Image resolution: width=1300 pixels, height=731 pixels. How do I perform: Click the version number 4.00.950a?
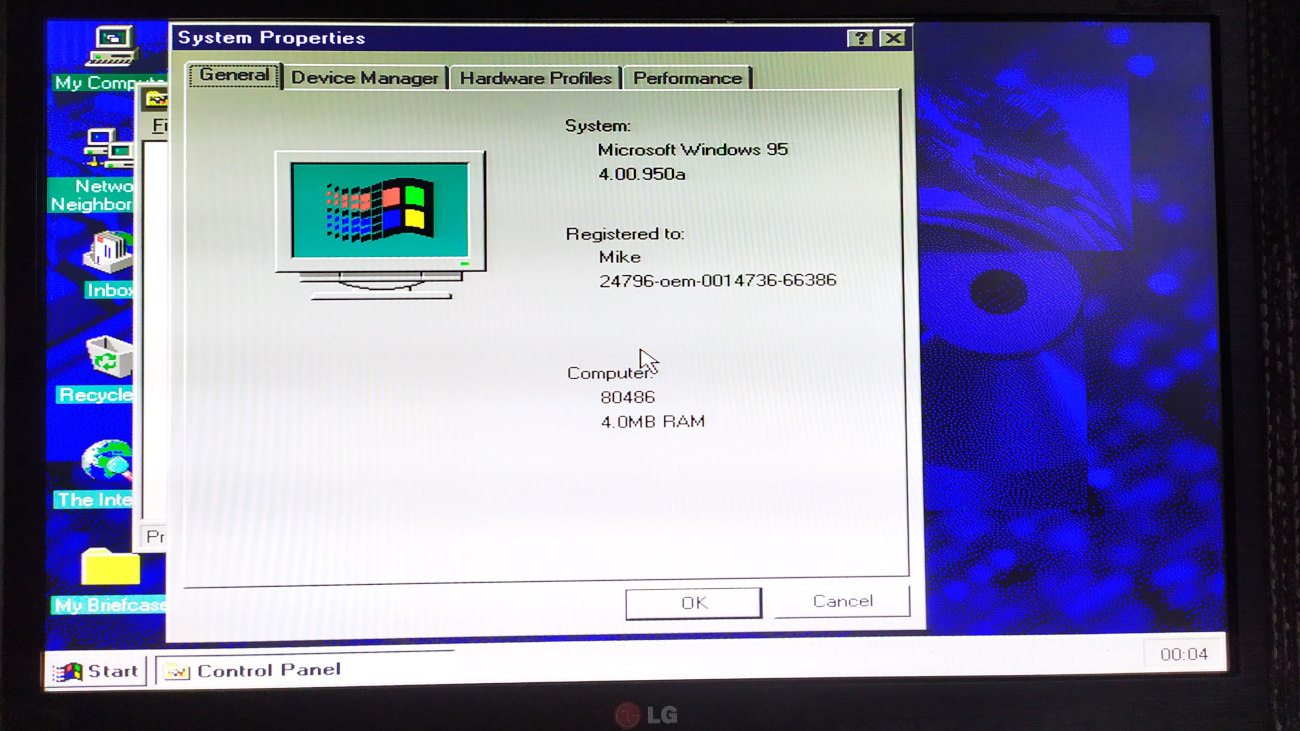(x=641, y=174)
